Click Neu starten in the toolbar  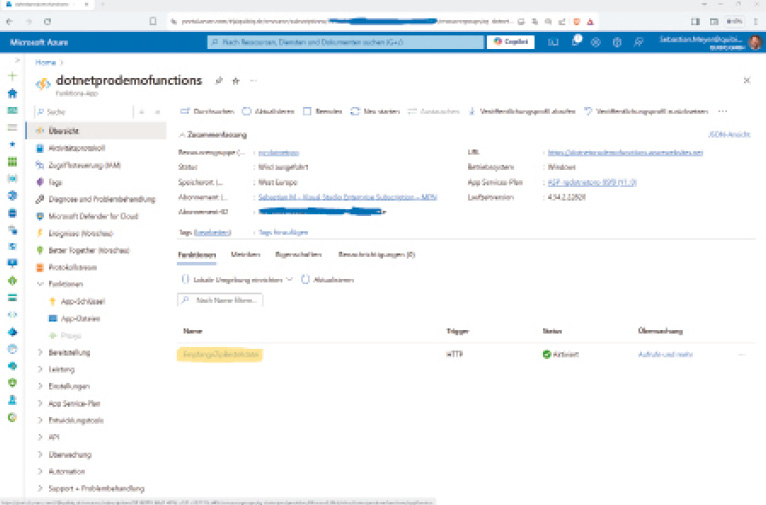pos(375,111)
